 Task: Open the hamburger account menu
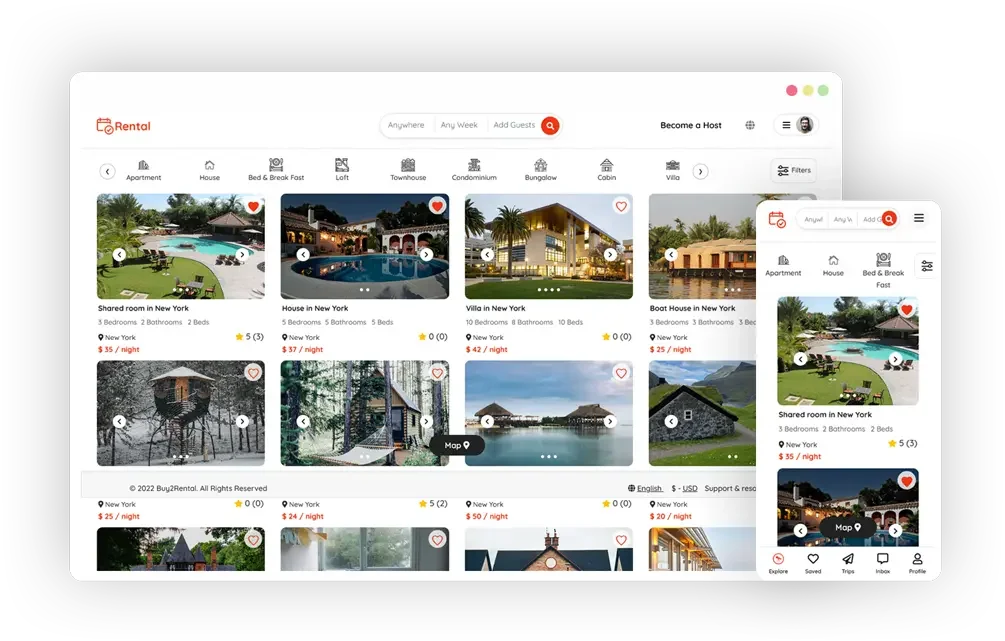pos(786,125)
